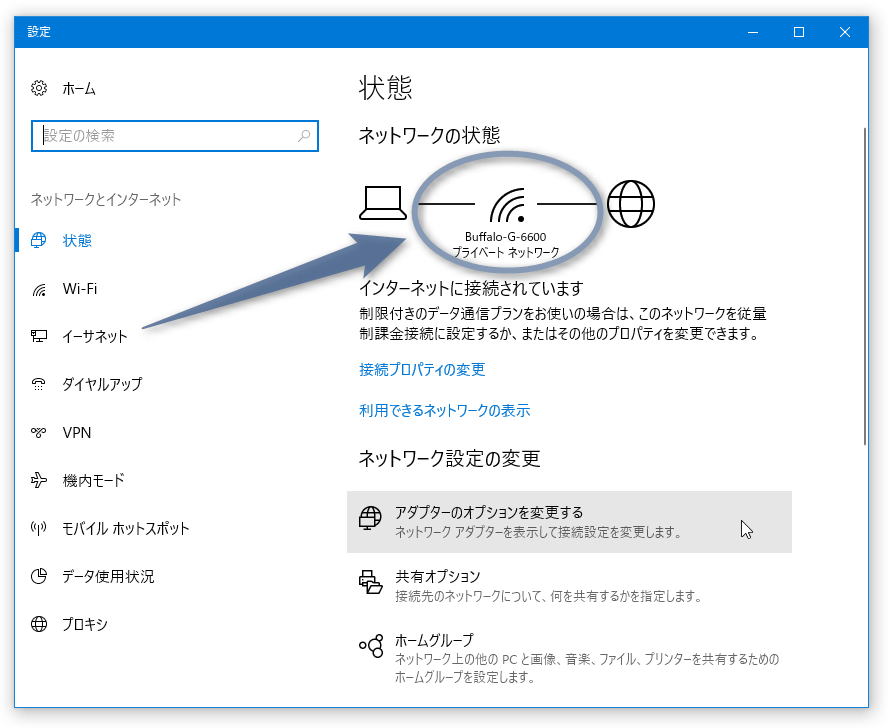Open the VPN settings page
This screenshot has height=728, width=888.
click(x=76, y=433)
